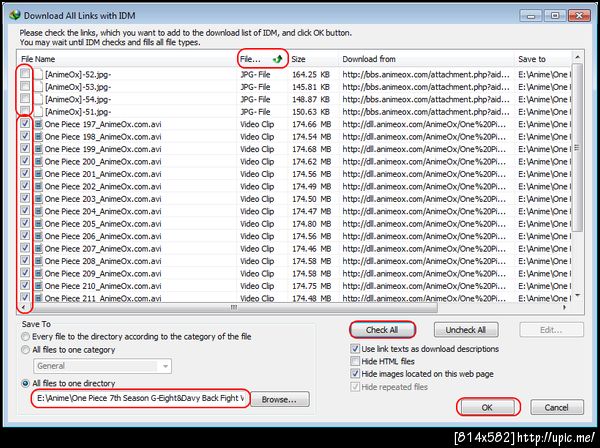600x448 pixels.
Task: Sort by Save to column header
Action: pos(543,59)
